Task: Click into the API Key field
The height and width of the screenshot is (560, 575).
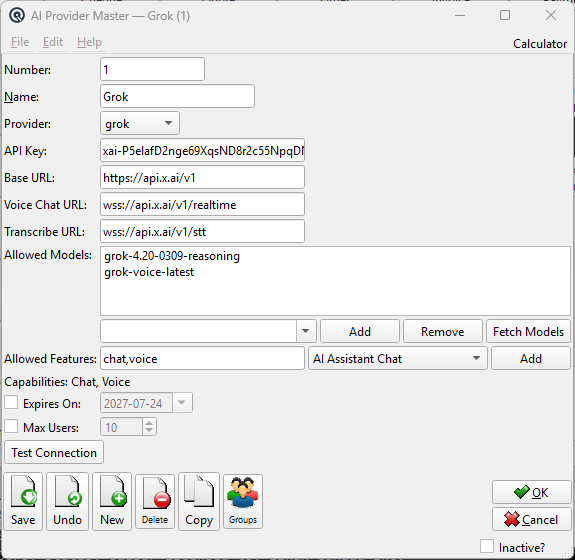Action: [202, 150]
